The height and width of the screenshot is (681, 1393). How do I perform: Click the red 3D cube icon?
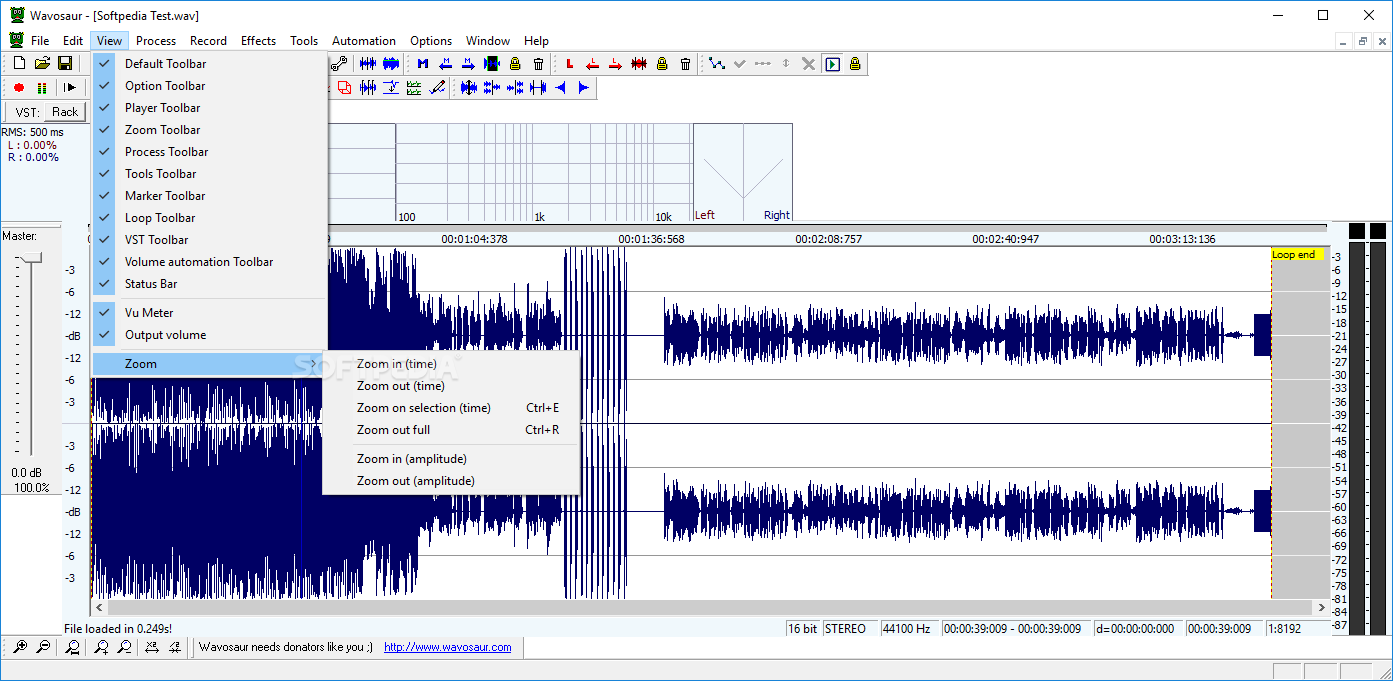click(x=345, y=88)
